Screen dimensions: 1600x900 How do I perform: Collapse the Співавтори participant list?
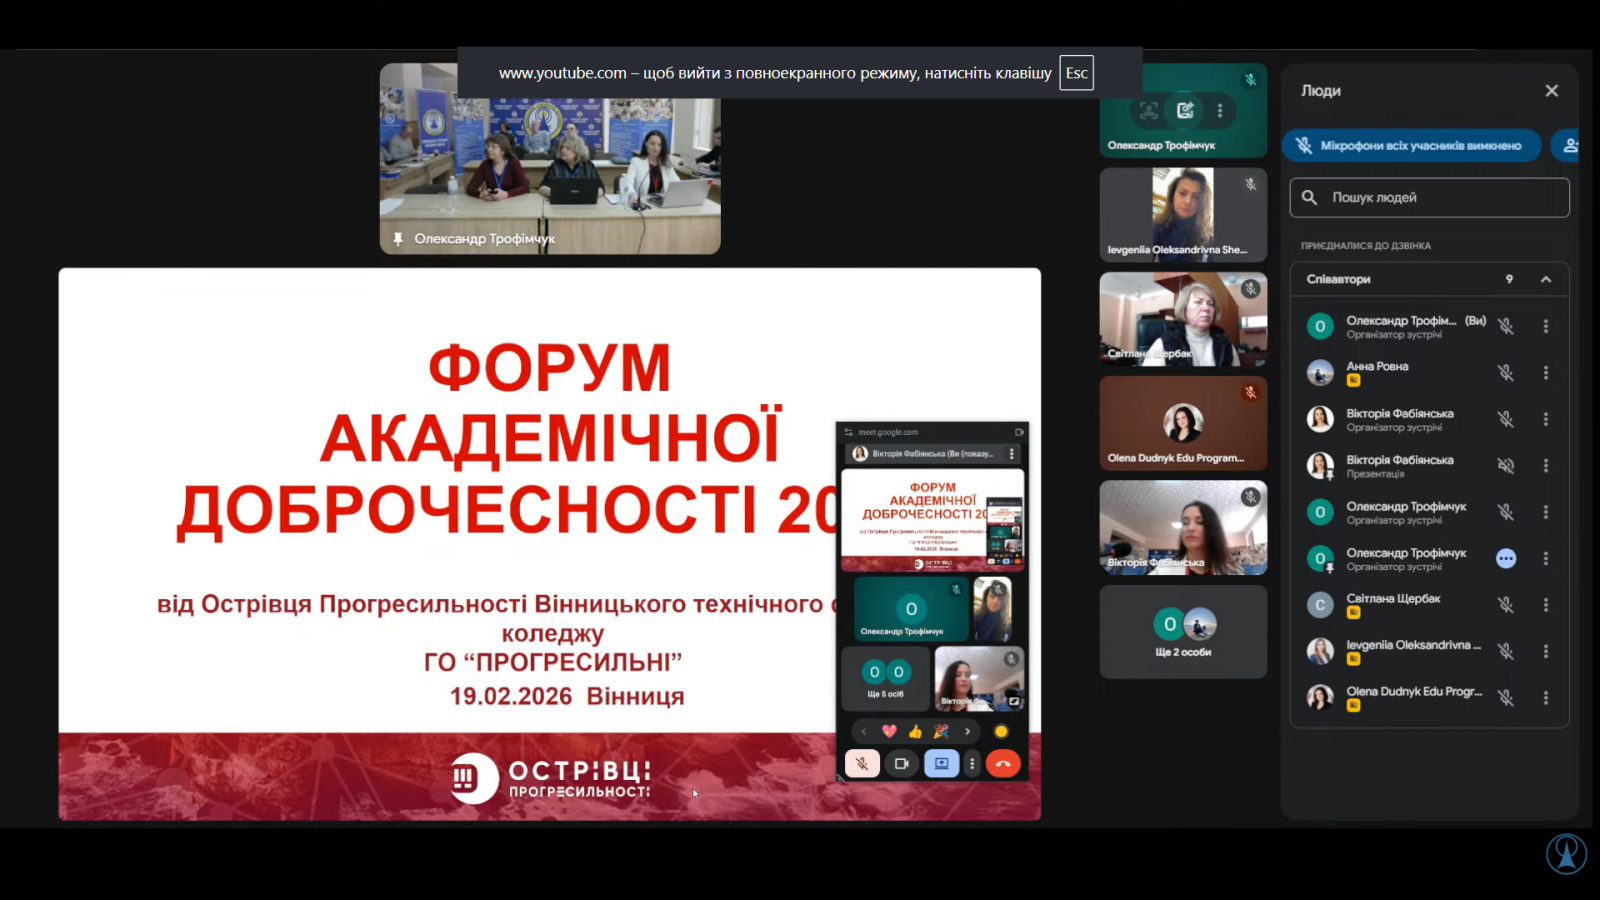click(1545, 280)
